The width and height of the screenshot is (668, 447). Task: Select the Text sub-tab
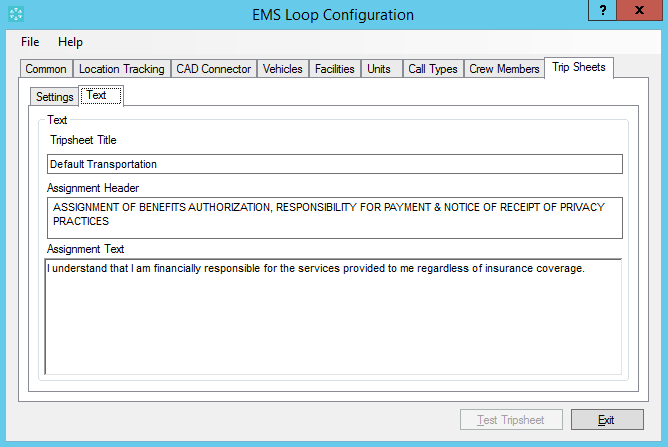click(101, 95)
